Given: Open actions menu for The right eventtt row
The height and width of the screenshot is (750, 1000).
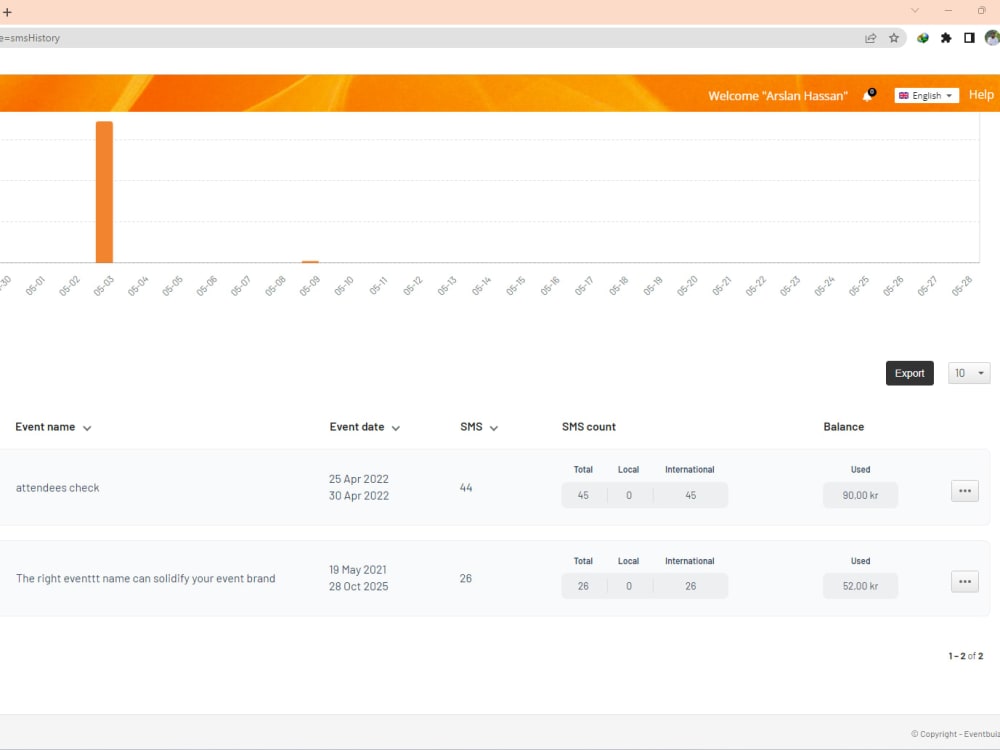Looking at the screenshot, I should click(965, 582).
